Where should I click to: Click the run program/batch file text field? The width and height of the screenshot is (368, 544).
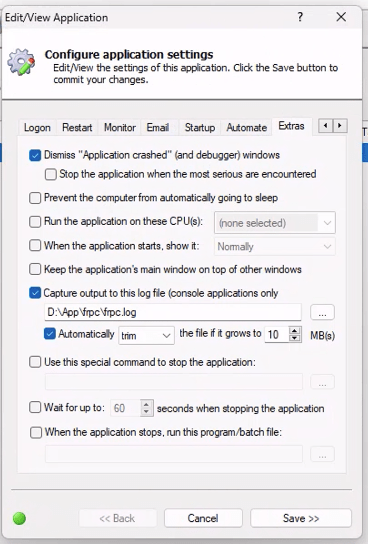[174, 454]
